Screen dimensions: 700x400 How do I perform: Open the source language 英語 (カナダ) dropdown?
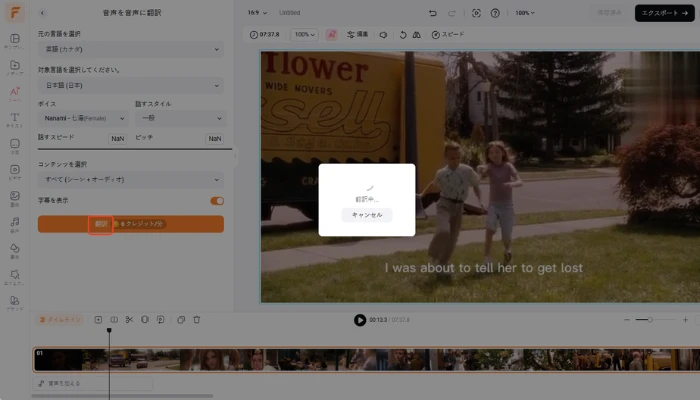click(130, 49)
